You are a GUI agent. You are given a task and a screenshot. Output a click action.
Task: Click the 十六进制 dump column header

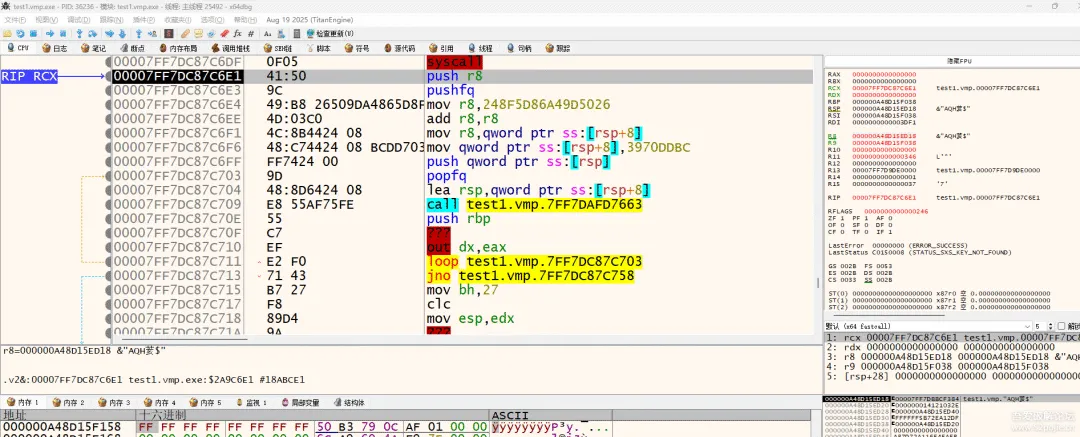(311, 415)
